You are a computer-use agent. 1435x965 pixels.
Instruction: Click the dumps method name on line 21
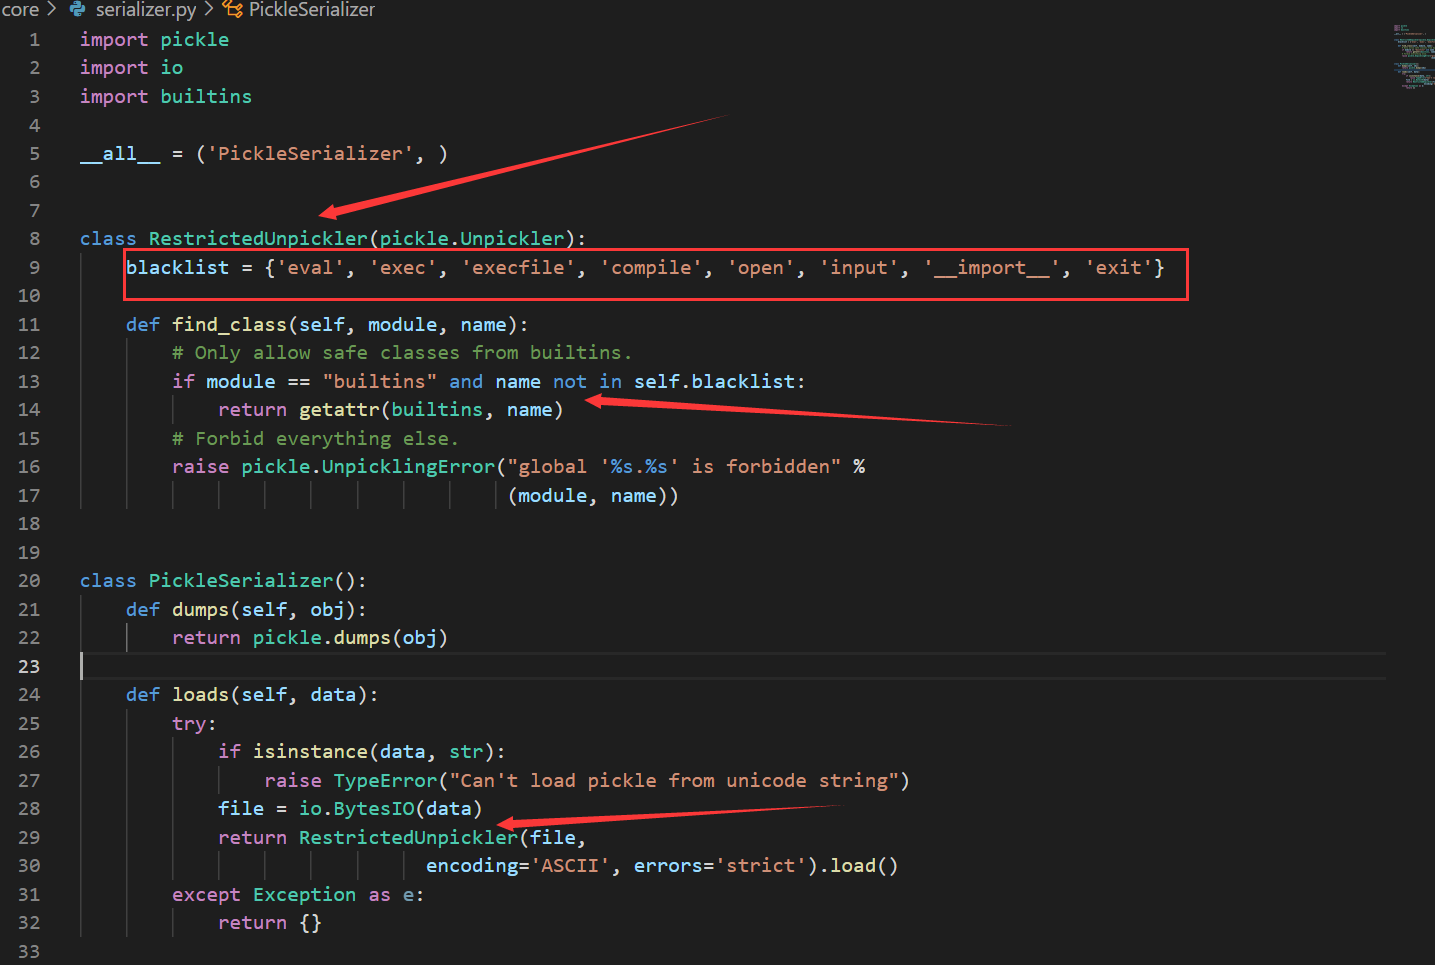pyautogui.click(x=201, y=610)
